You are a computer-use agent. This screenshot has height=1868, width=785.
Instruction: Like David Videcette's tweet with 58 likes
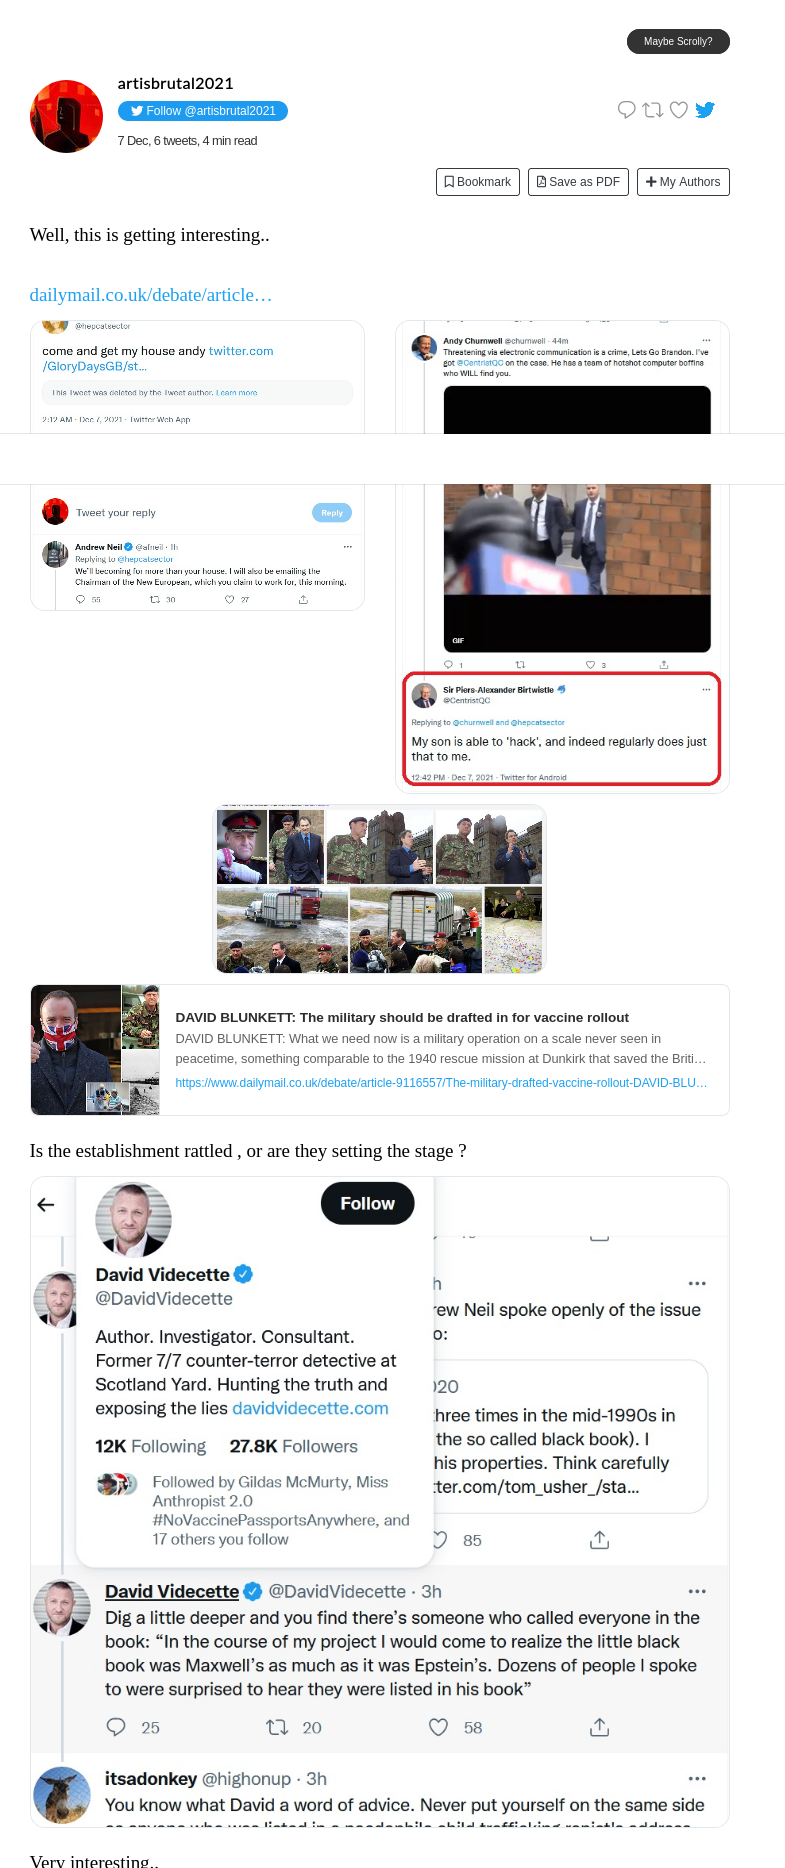[x=438, y=1727]
